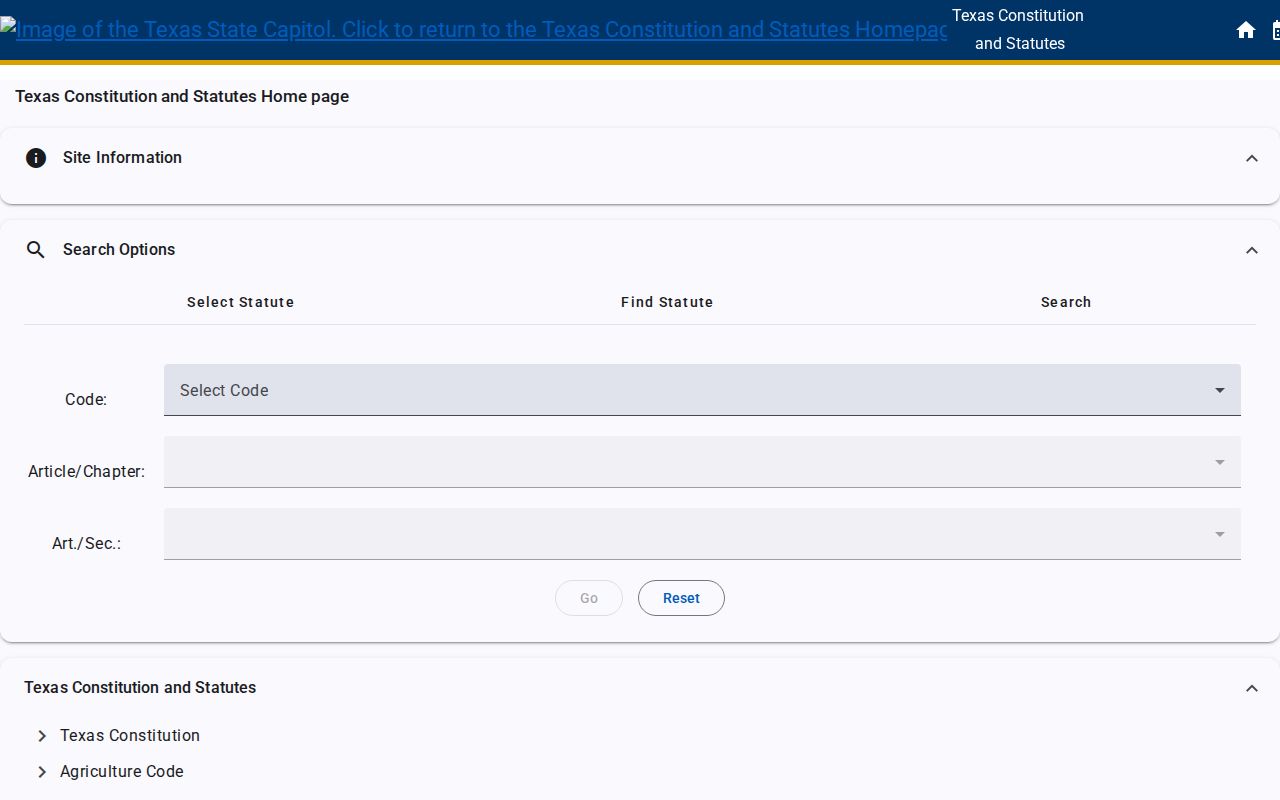Open the Art./Sec. dropdown

point(702,534)
